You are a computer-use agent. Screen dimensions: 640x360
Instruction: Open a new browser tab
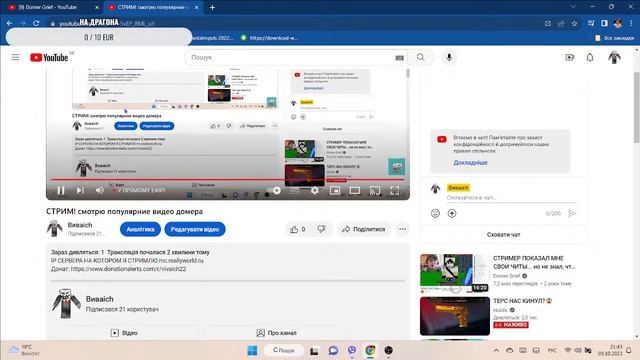pyautogui.click(x=212, y=7)
